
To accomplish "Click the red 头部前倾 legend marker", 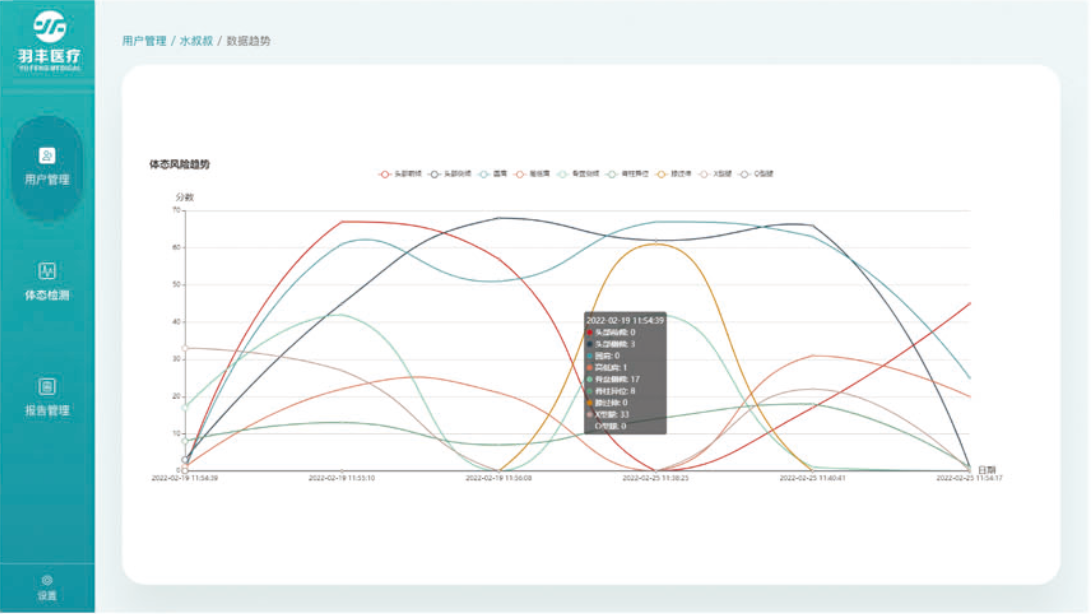I will [x=385, y=174].
